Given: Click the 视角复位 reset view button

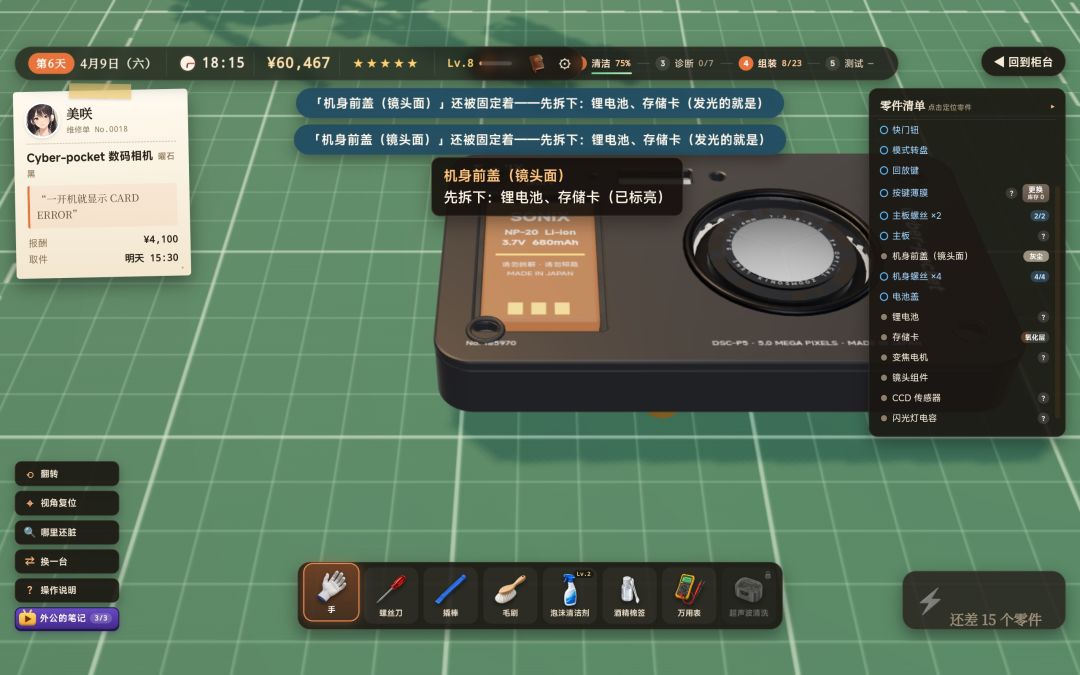Looking at the screenshot, I should (67, 503).
